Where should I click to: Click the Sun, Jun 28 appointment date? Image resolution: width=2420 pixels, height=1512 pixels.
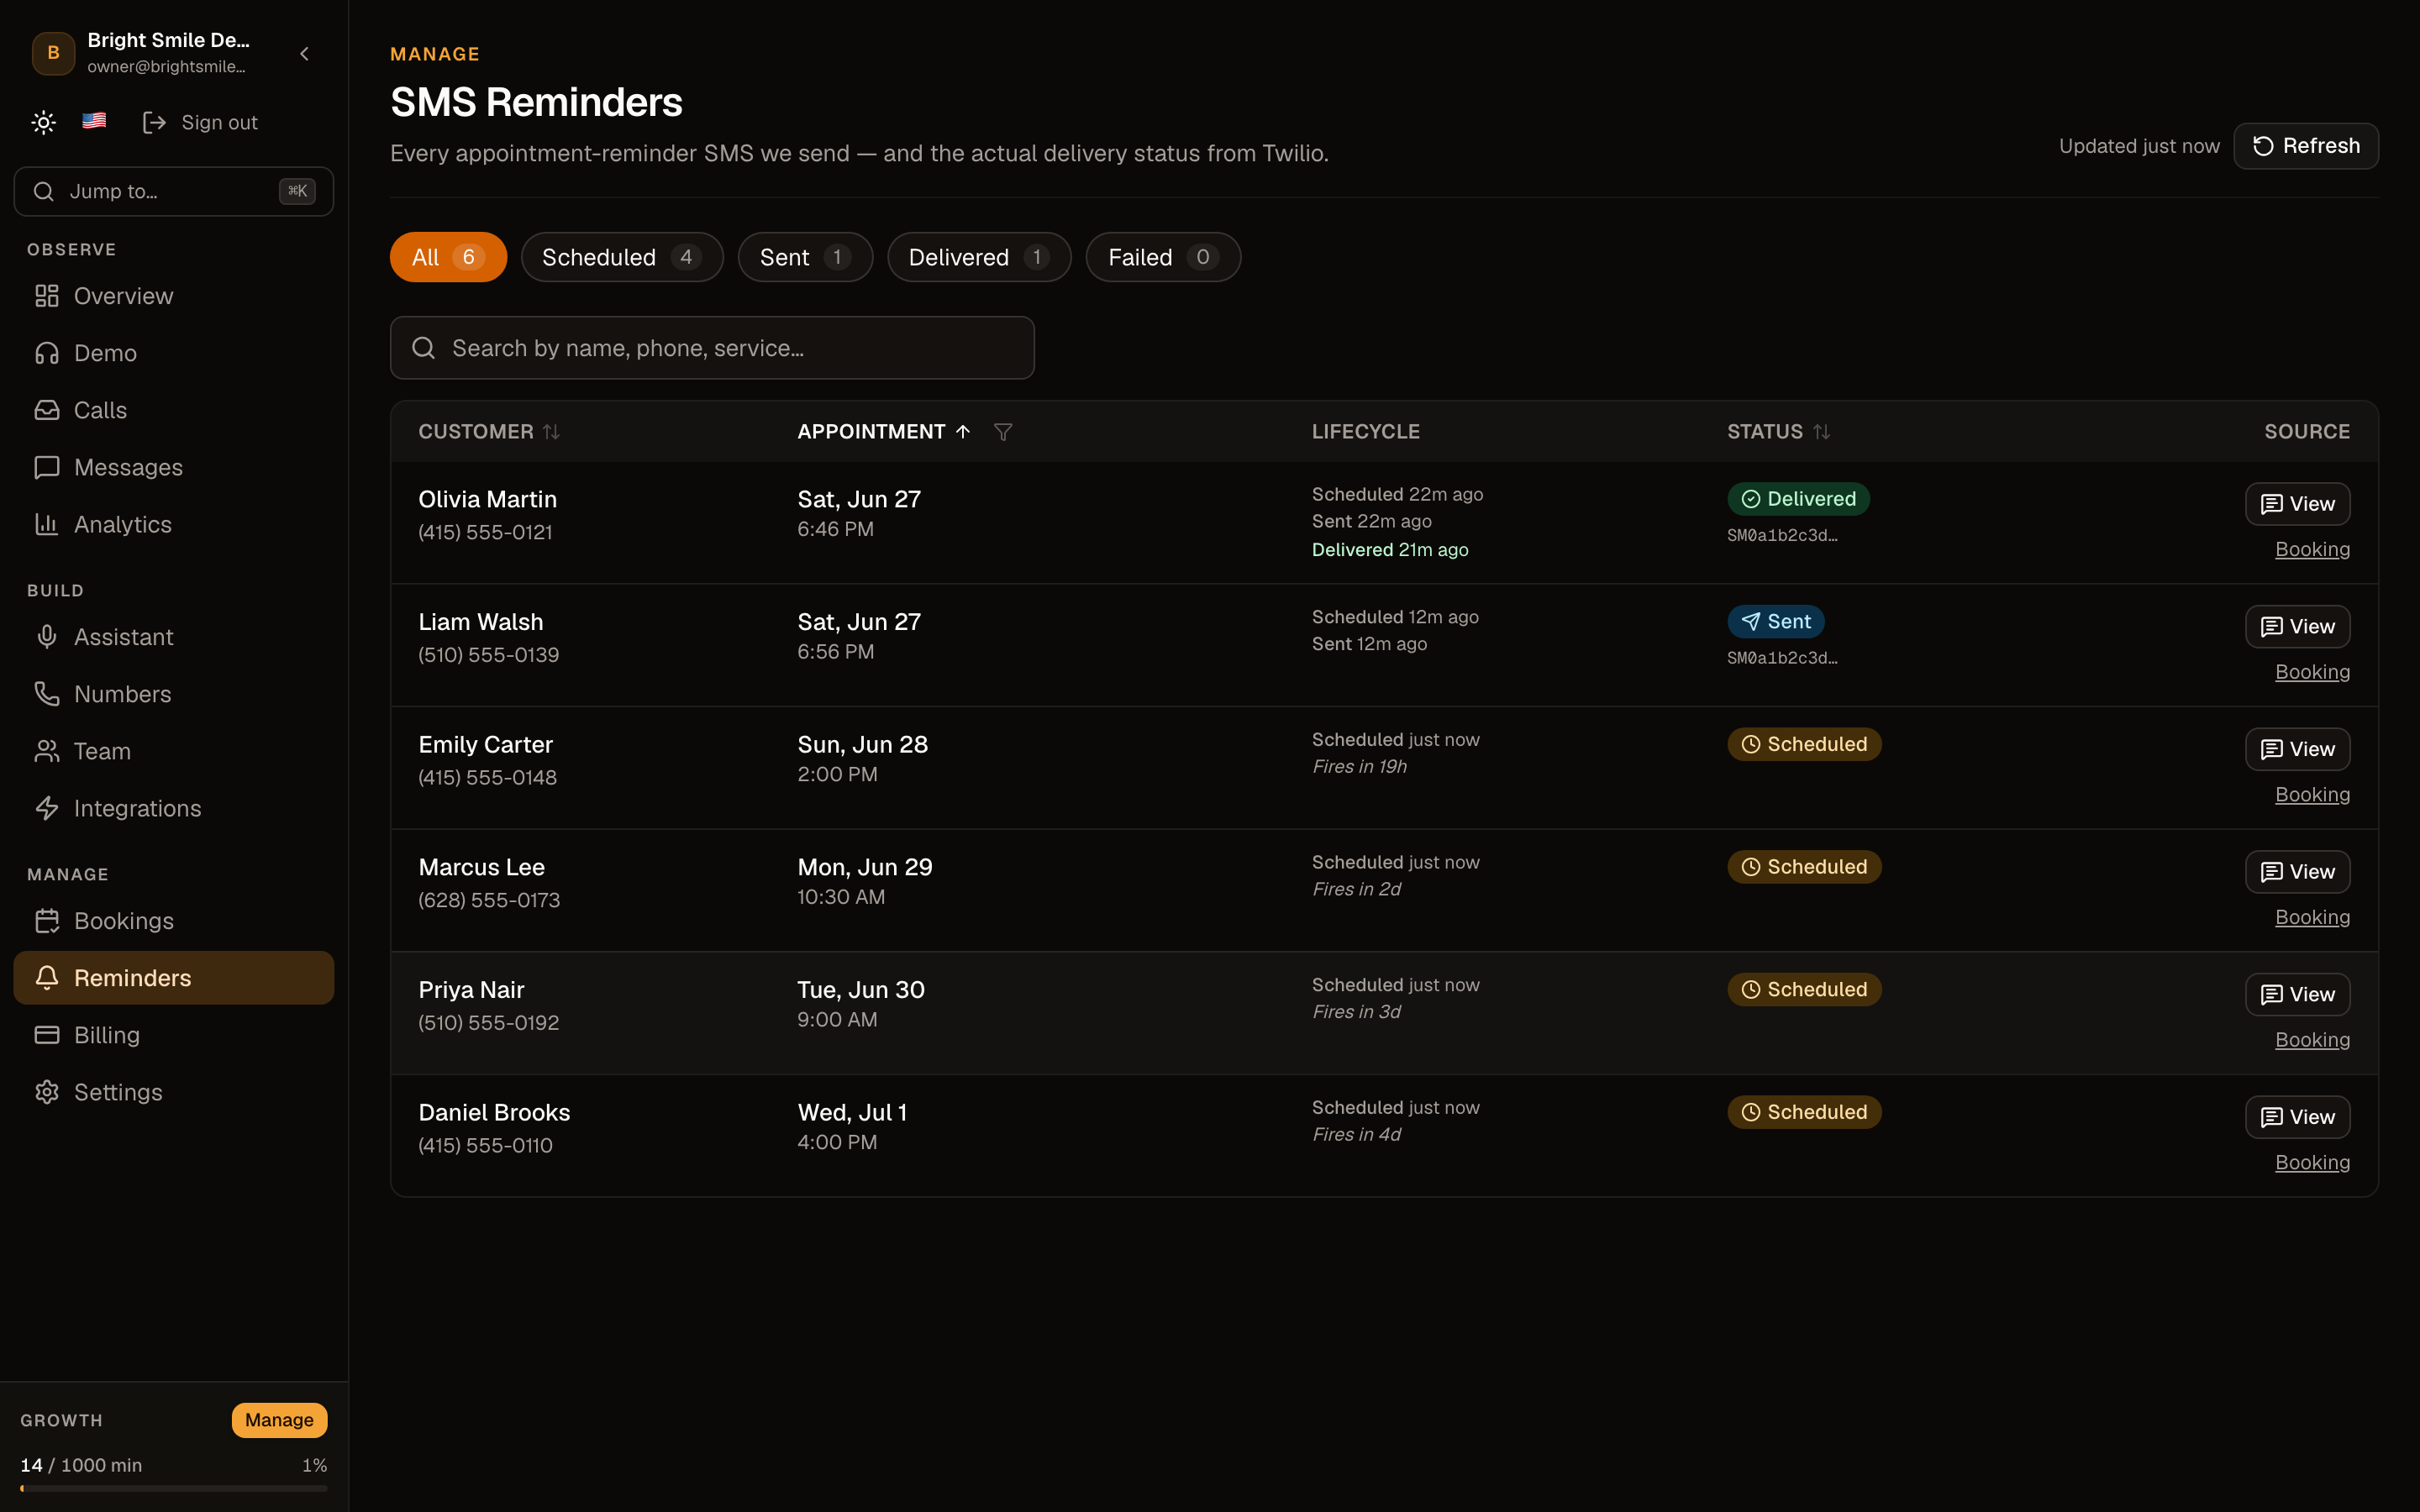(862, 745)
